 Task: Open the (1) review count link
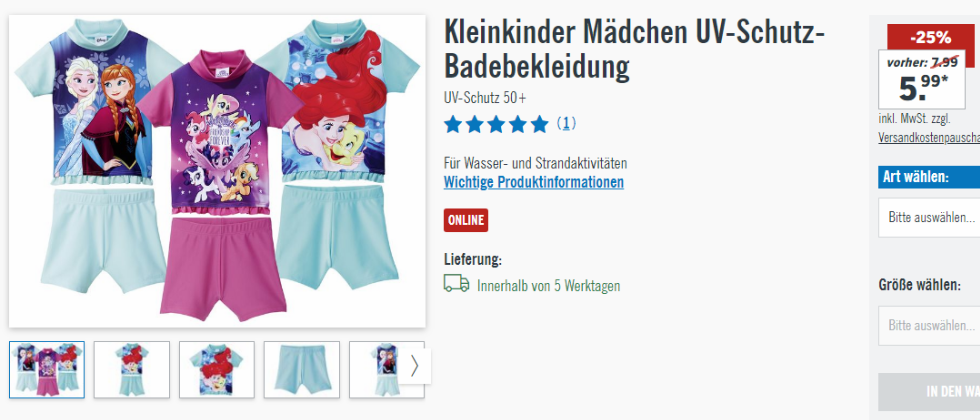click(566, 124)
